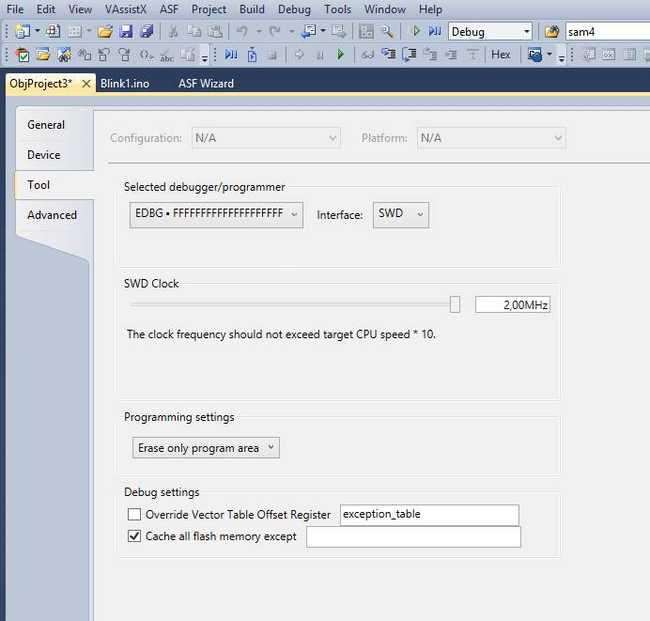This screenshot has width=650, height=621.
Task: Open the Debug configuration combo box
Action: [490, 32]
